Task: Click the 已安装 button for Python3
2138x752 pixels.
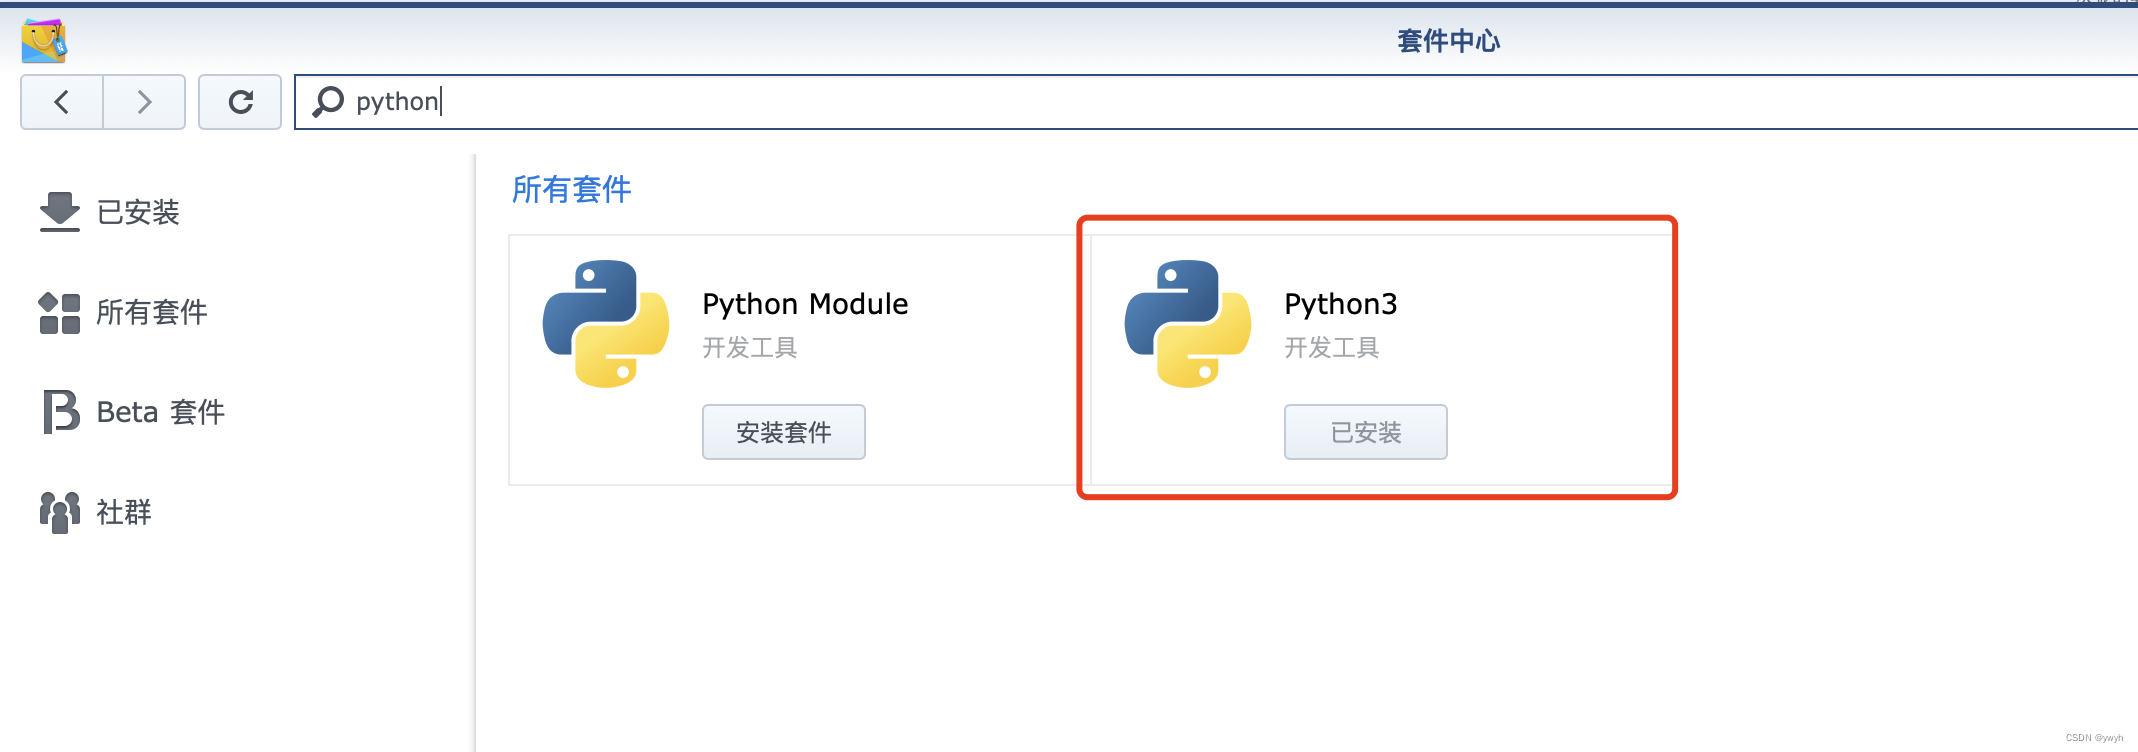Action: click(1366, 432)
